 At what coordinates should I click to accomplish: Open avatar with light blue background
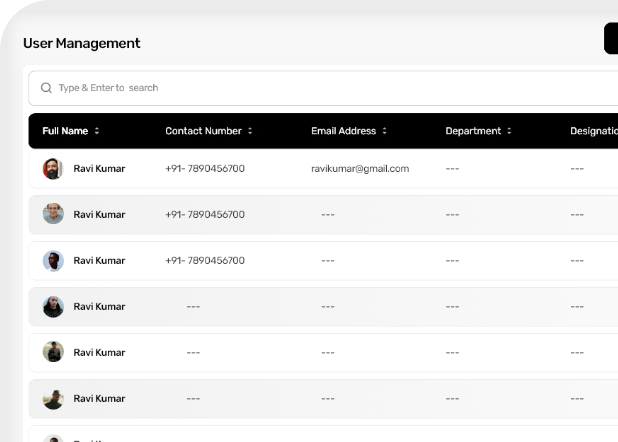(53, 261)
